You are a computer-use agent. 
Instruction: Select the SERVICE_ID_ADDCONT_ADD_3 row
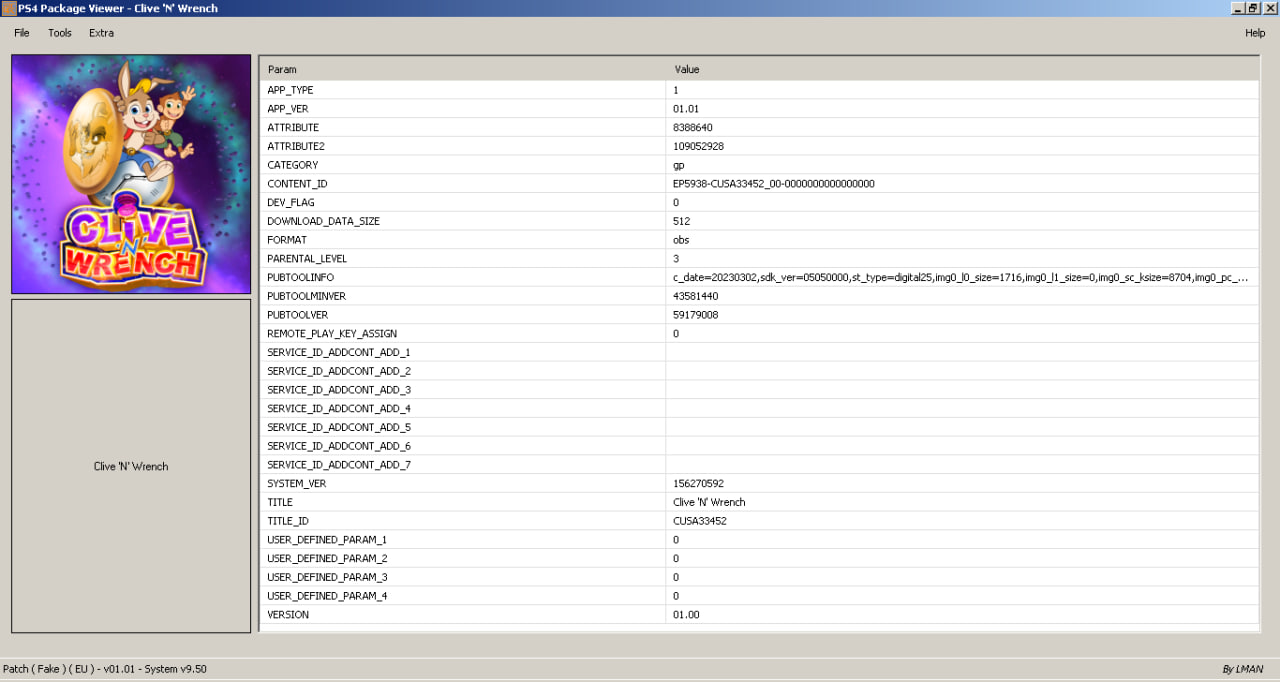point(760,390)
